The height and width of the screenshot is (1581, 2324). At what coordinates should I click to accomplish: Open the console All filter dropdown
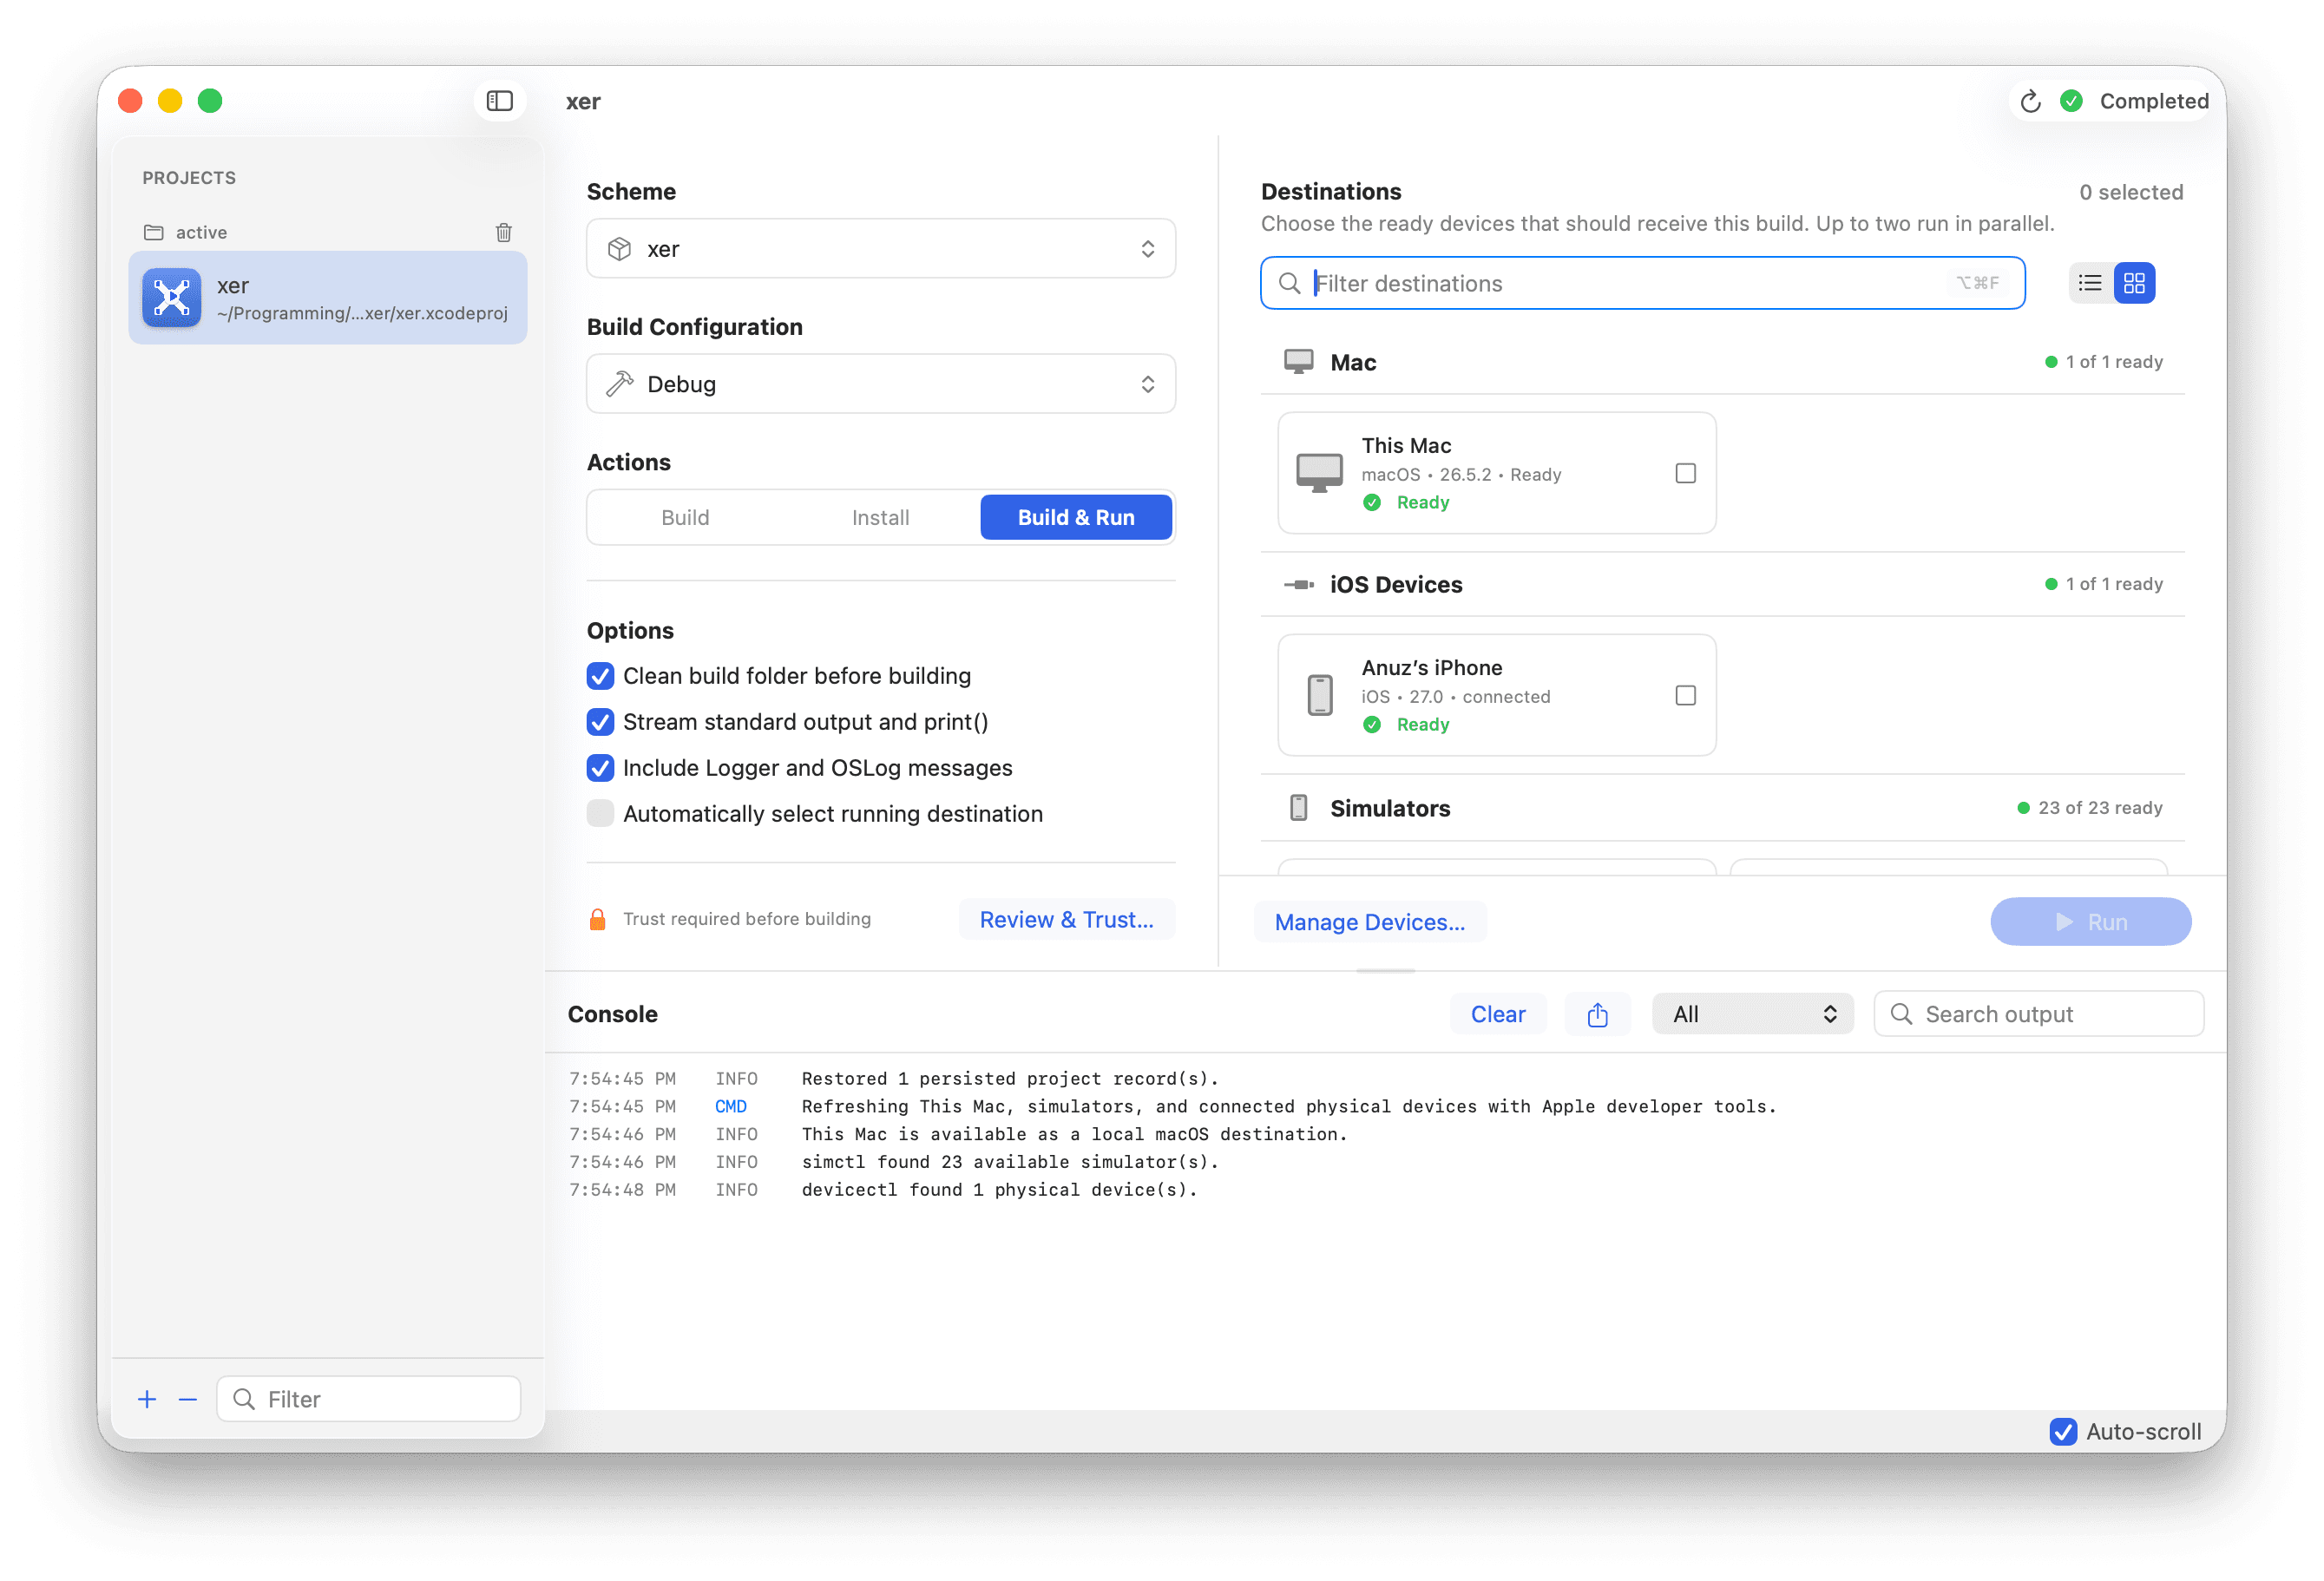tap(1752, 1014)
